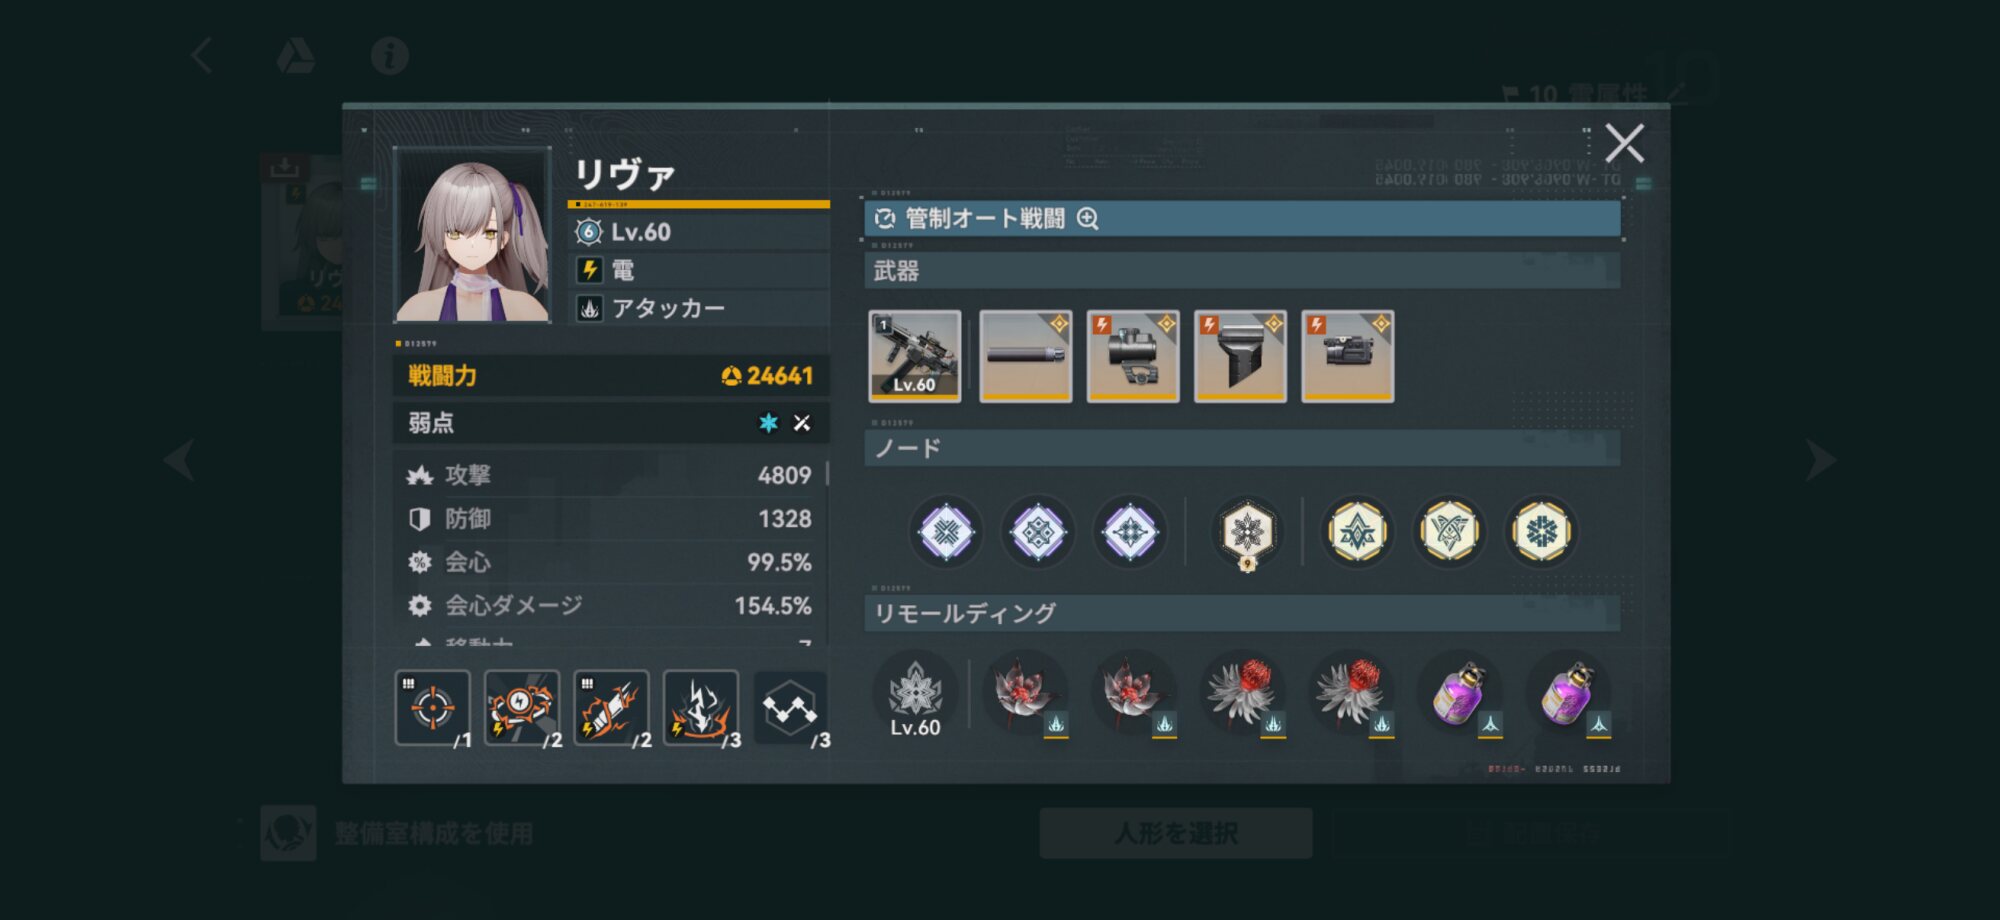Screen dimensions: 2000x920
Task: Select the first purple diamond node icon
Action: [946, 531]
